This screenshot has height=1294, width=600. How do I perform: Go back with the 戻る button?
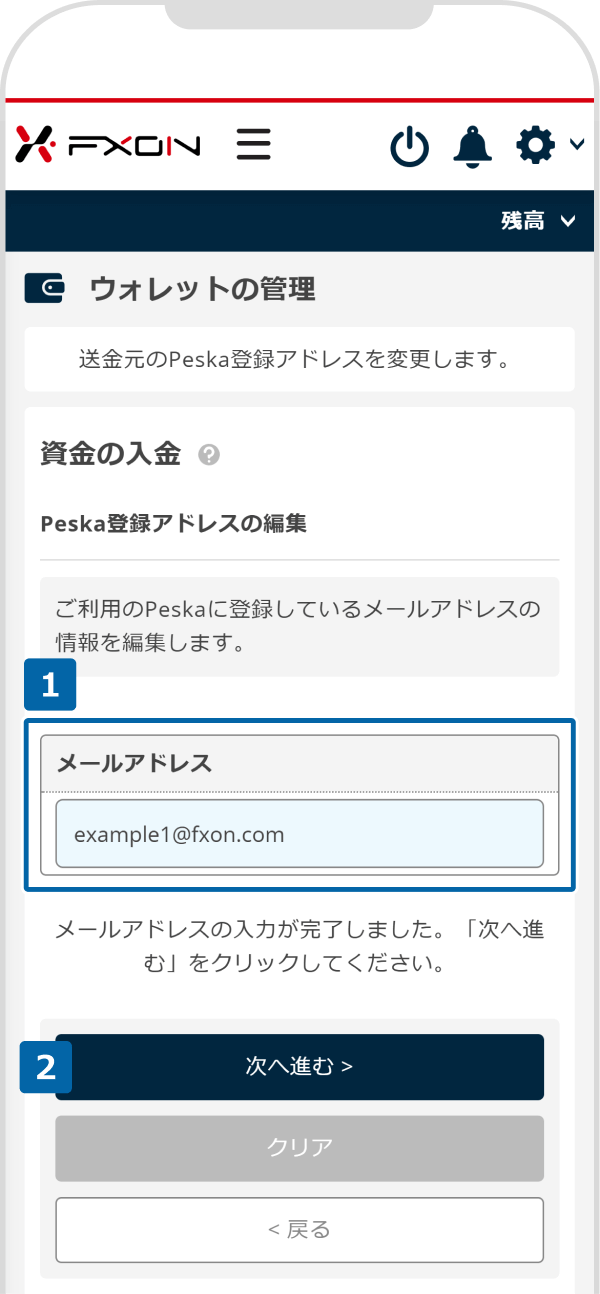[x=299, y=1230]
